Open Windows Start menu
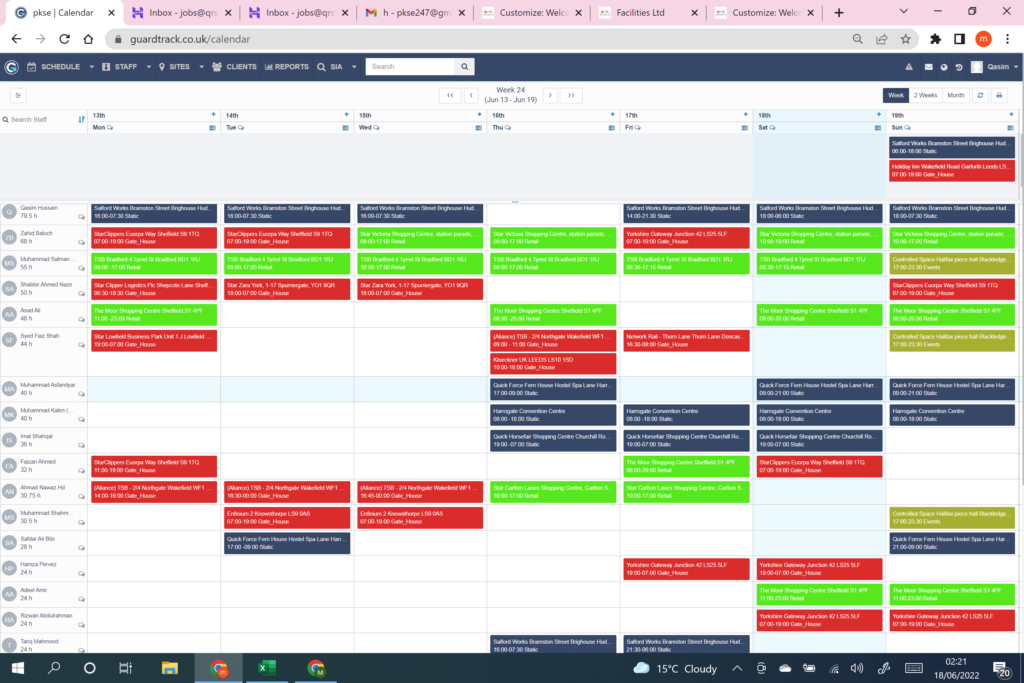Viewport: 1024px width, 683px height. [x=18, y=668]
